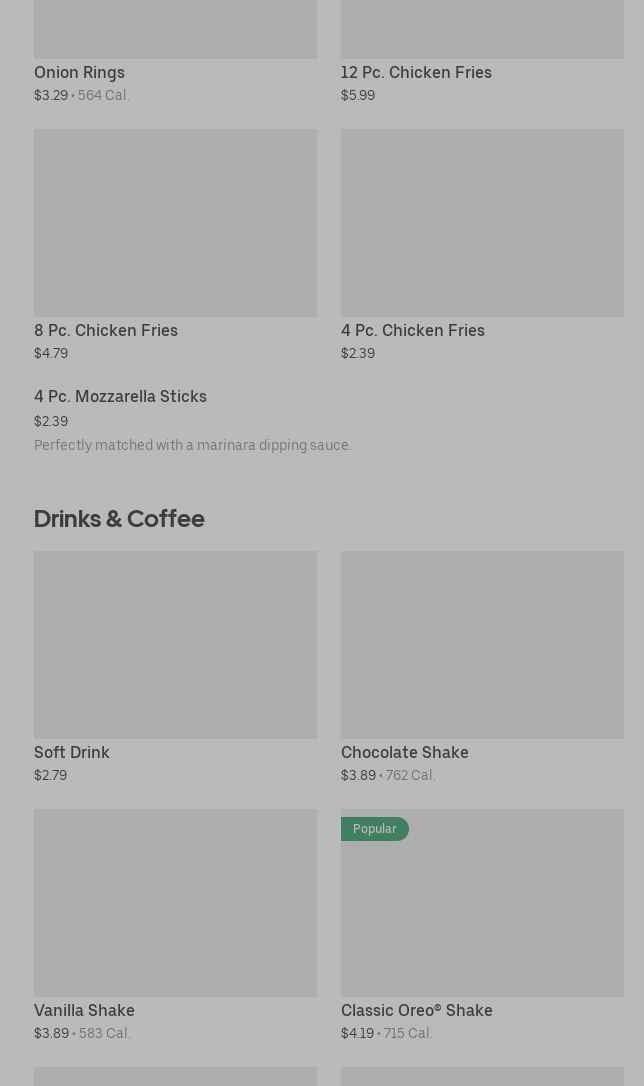The image size is (644, 1086).
Task: Open the 4 Pc. Mozzarella Sticks item
Action: tap(120, 396)
